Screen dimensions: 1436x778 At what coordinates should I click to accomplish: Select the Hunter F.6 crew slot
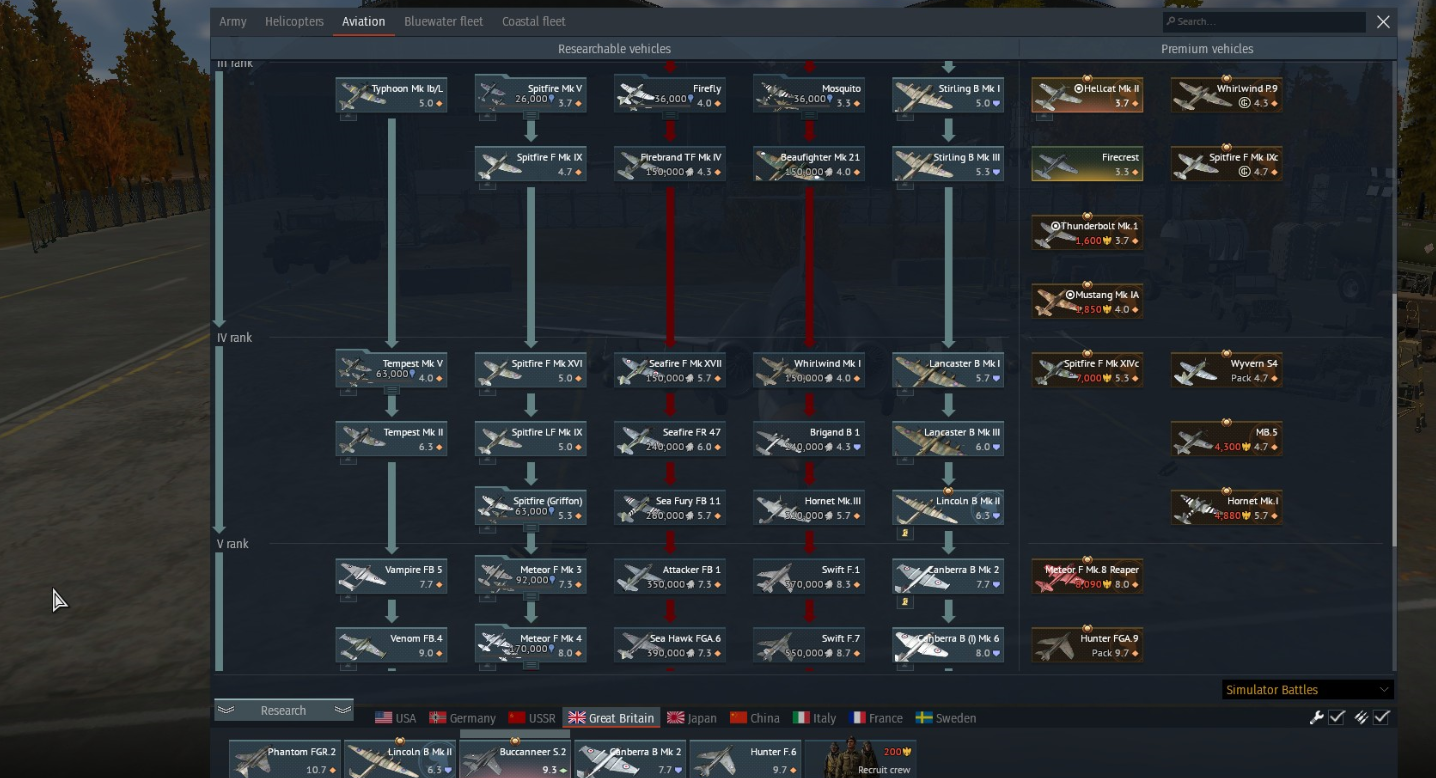[x=745, y=759]
